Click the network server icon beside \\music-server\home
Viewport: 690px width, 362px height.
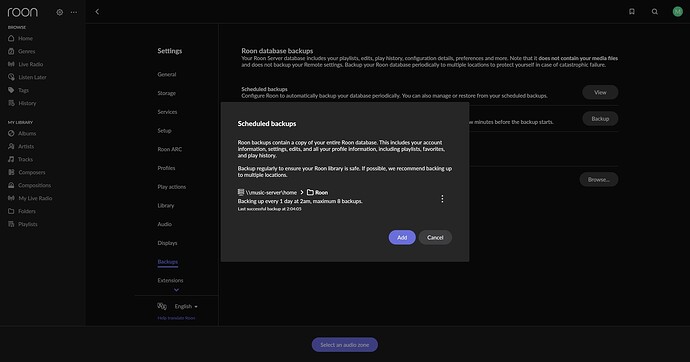(241, 192)
